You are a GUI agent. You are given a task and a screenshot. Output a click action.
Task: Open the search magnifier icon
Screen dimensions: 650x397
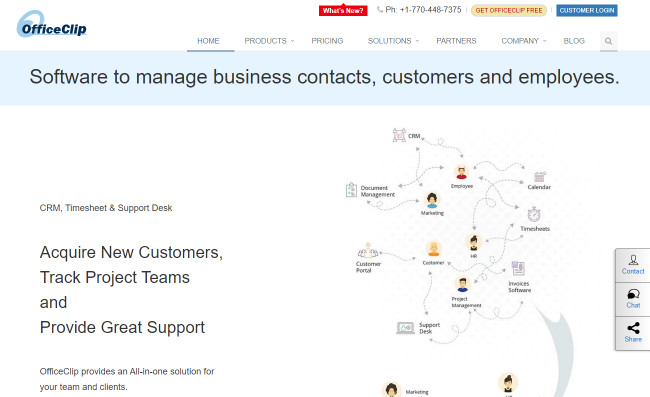click(x=608, y=41)
